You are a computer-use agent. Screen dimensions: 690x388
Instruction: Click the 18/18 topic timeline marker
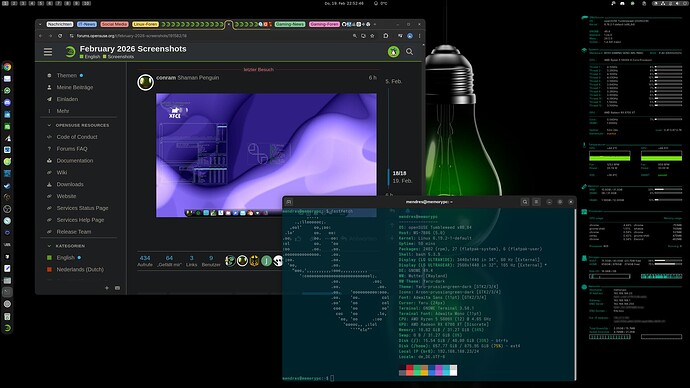pyautogui.click(x=399, y=173)
